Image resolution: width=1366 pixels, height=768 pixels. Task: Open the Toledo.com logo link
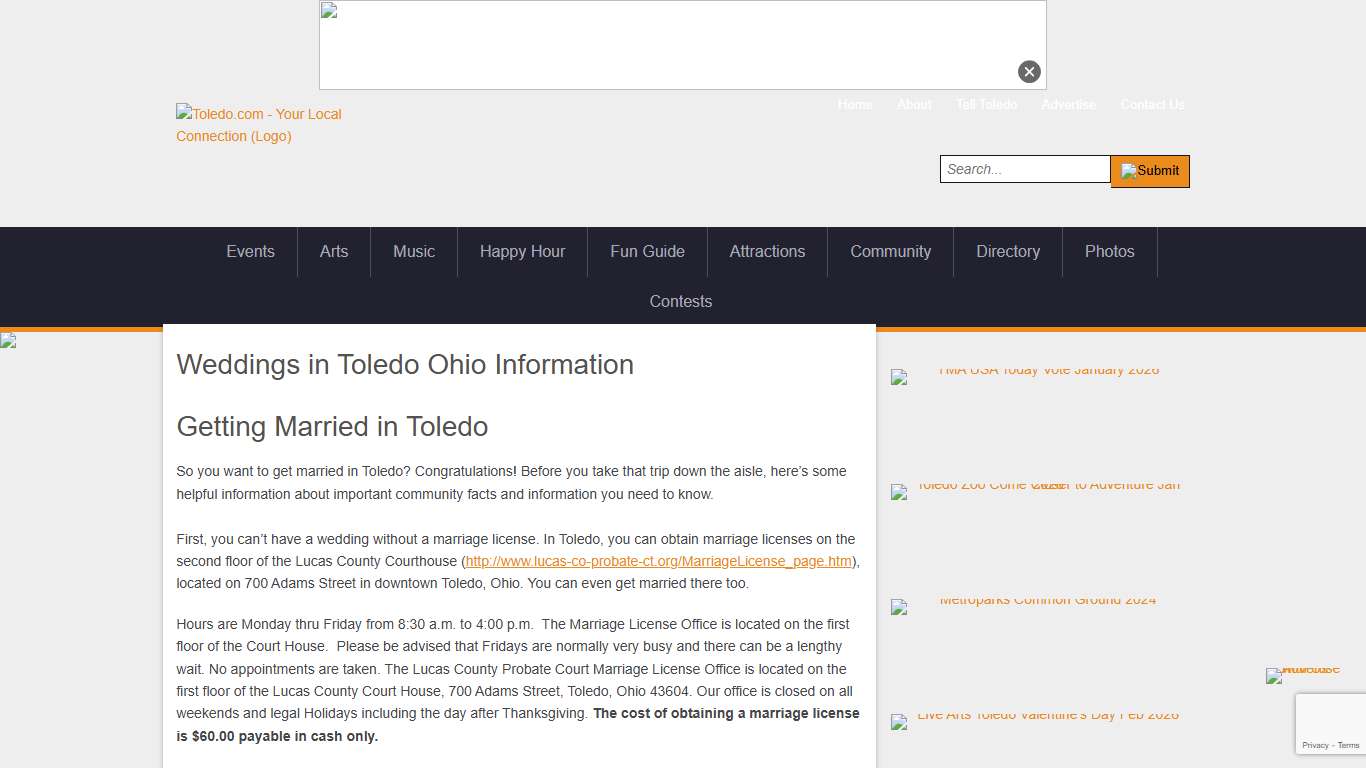258,125
